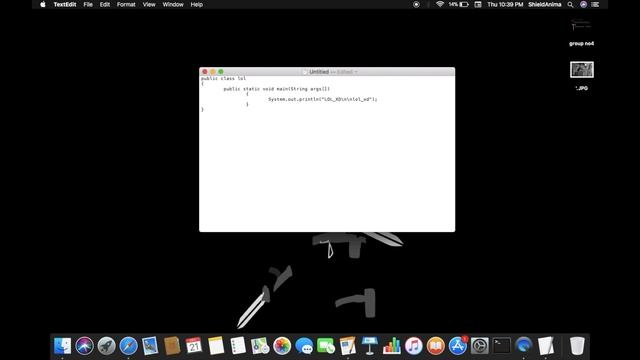Open Contacts brown book icon in dock
This screenshot has width=640, height=360.
click(x=172, y=346)
